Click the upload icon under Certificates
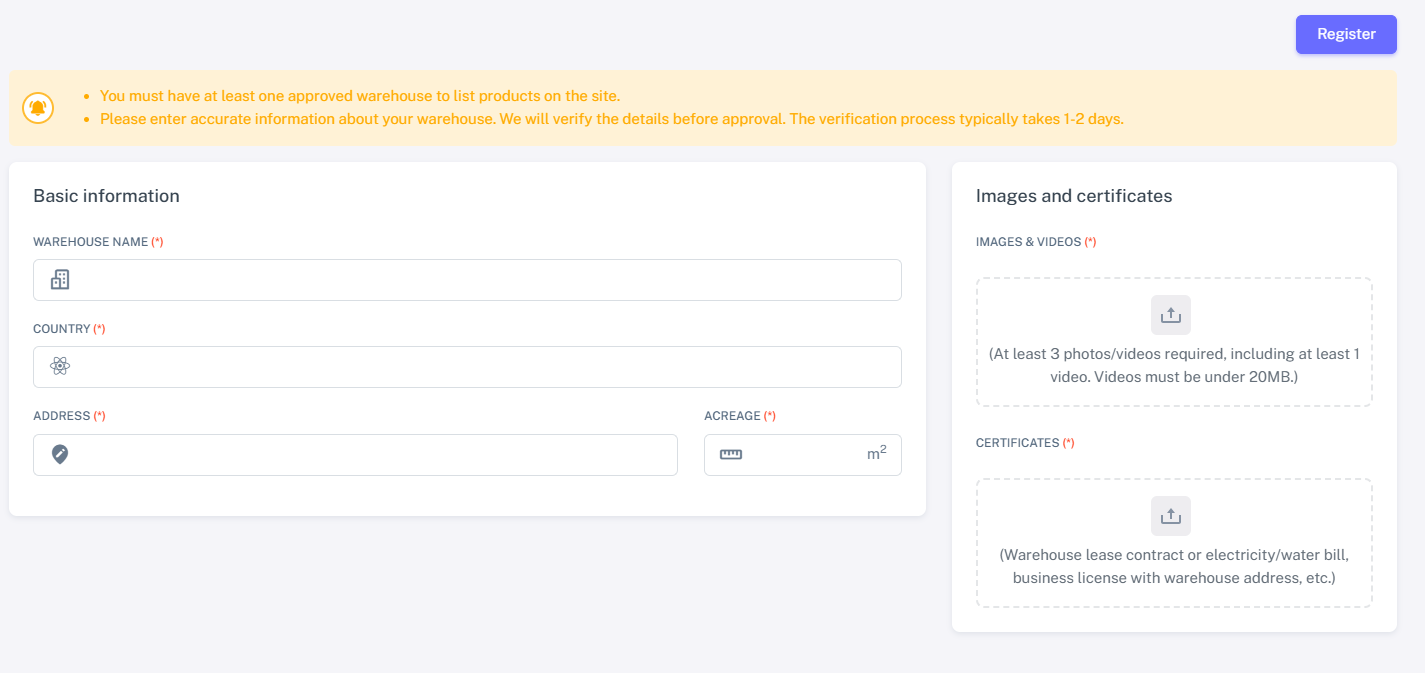Image resolution: width=1425 pixels, height=673 pixels. point(1171,516)
